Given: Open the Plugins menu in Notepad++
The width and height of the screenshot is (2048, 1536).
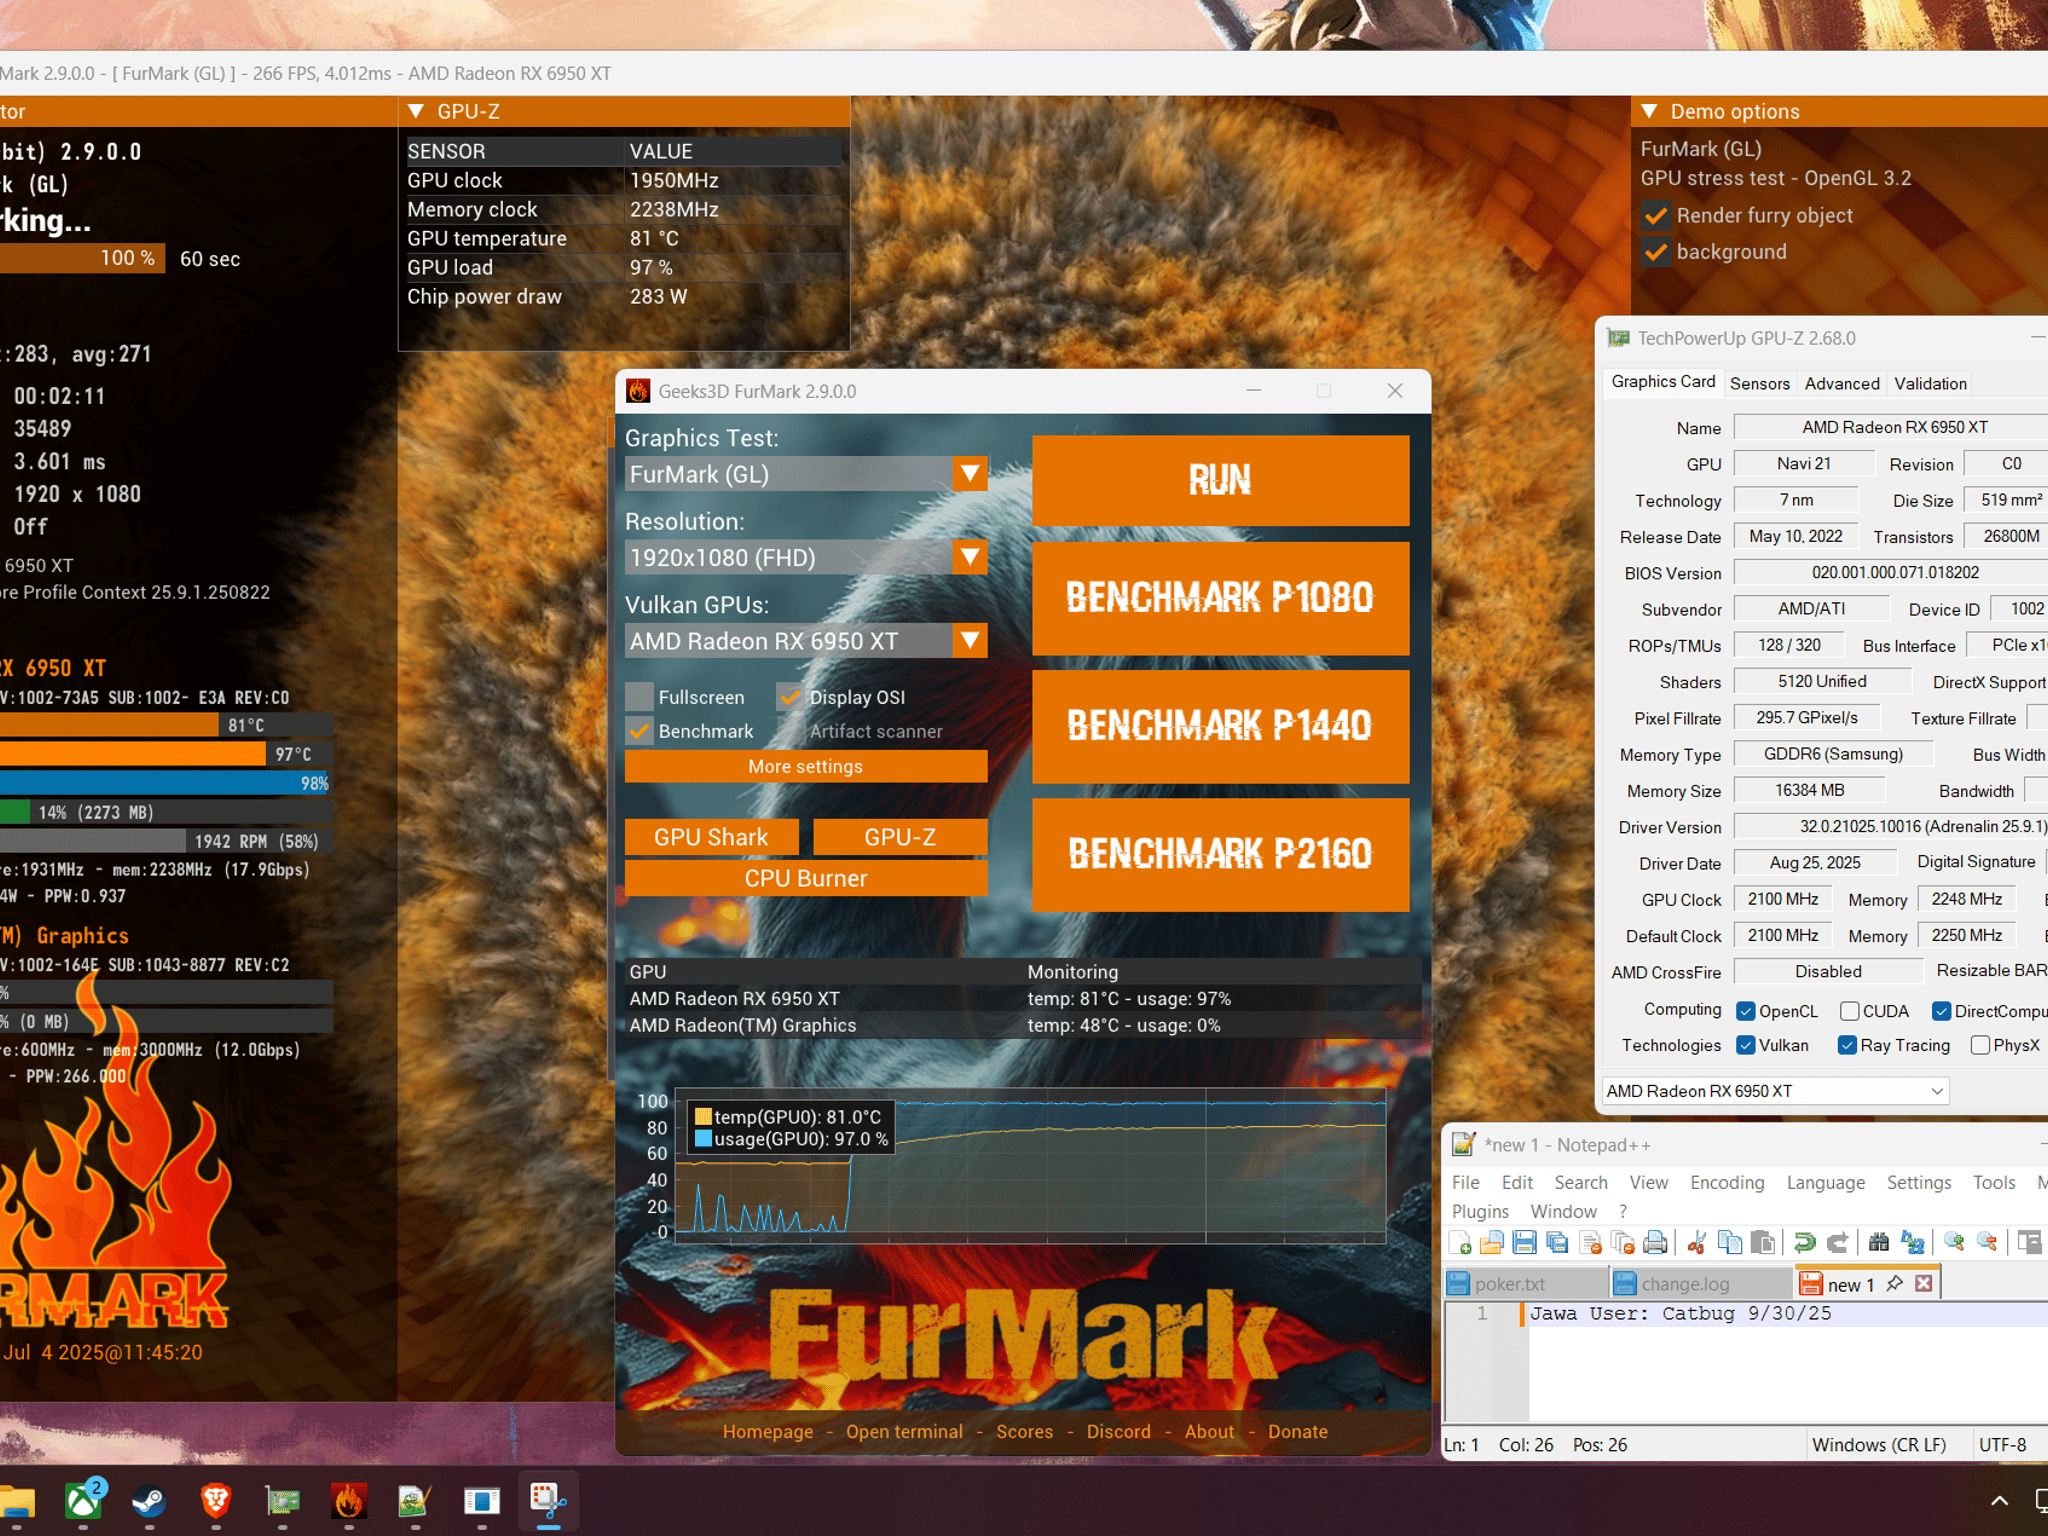Looking at the screenshot, I should tap(1480, 1212).
